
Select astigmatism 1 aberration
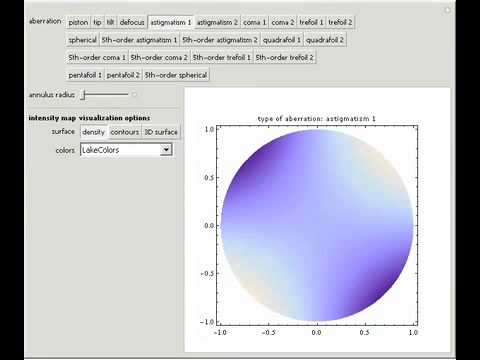click(x=171, y=22)
